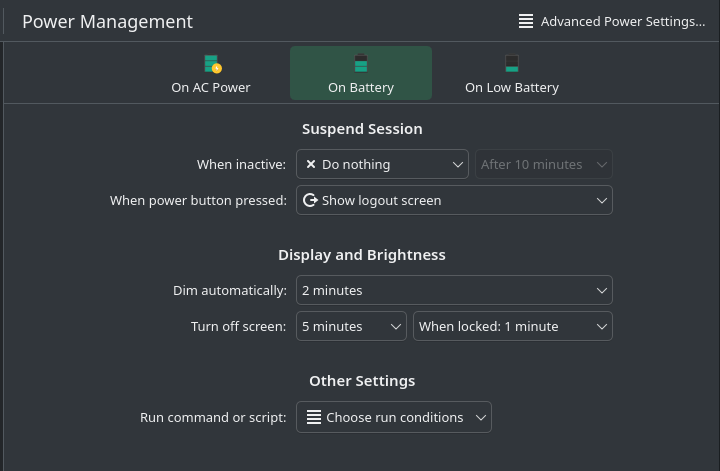This screenshot has width=720, height=471.
Task: Select the On Low Battery tab label
Action: pyautogui.click(x=512, y=87)
